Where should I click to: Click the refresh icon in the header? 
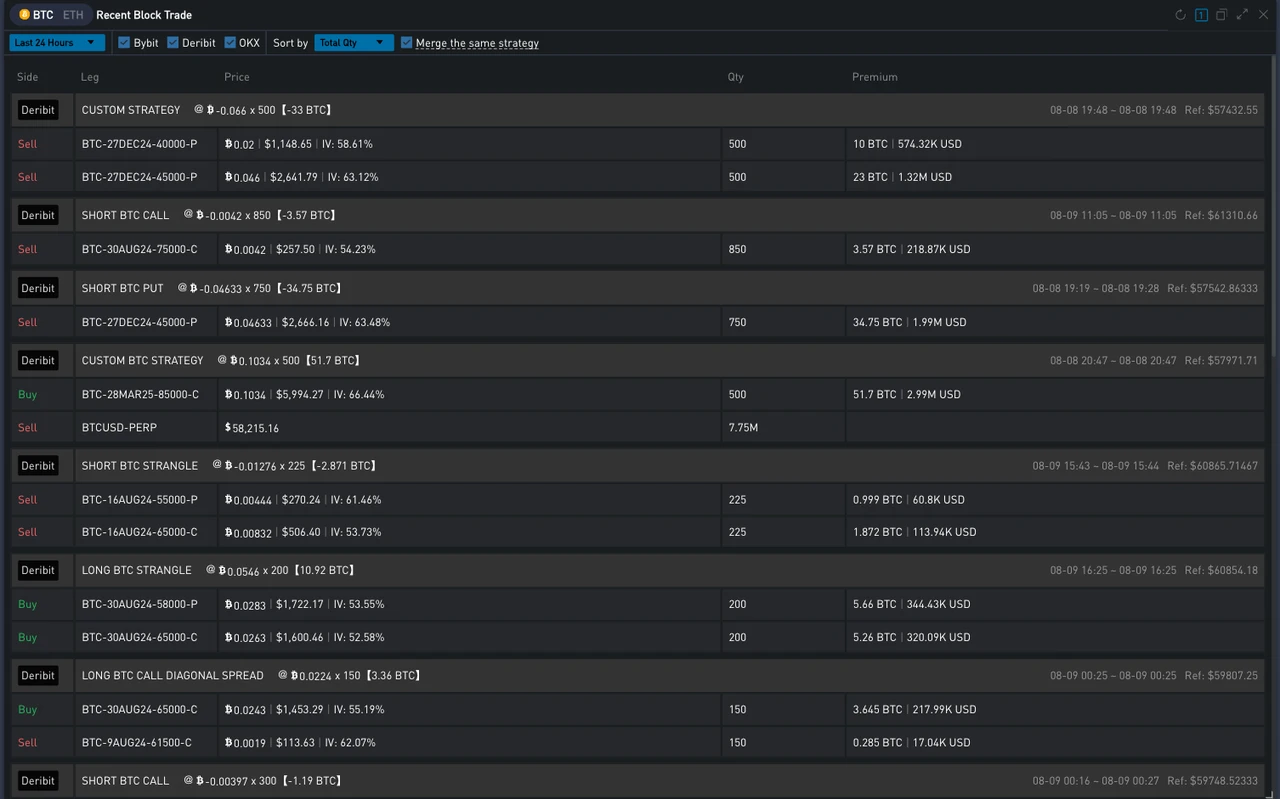pyautogui.click(x=1180, y=15)
